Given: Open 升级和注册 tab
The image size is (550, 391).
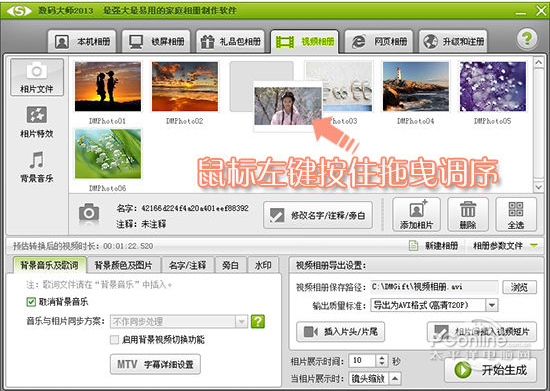Looking at the screenshot, I should 453,41.
